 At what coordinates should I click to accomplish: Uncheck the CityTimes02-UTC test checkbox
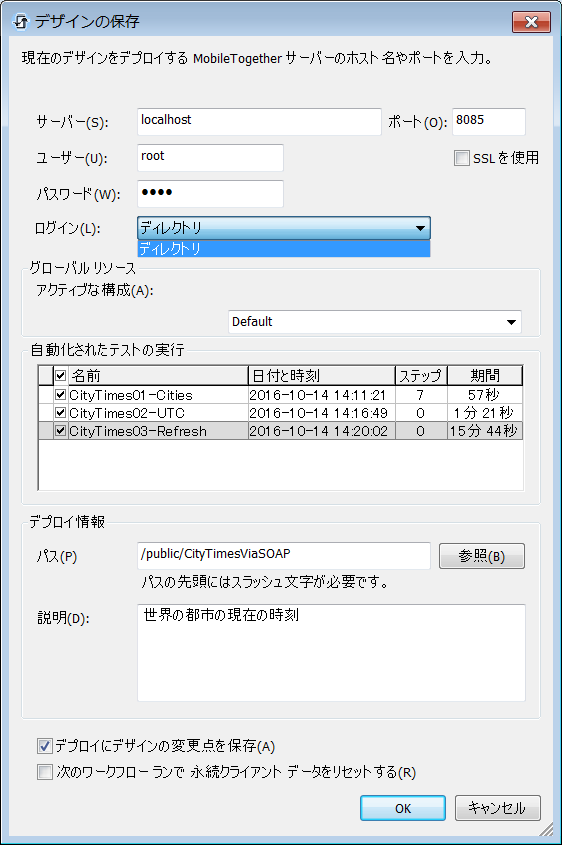tap(60, 413)
